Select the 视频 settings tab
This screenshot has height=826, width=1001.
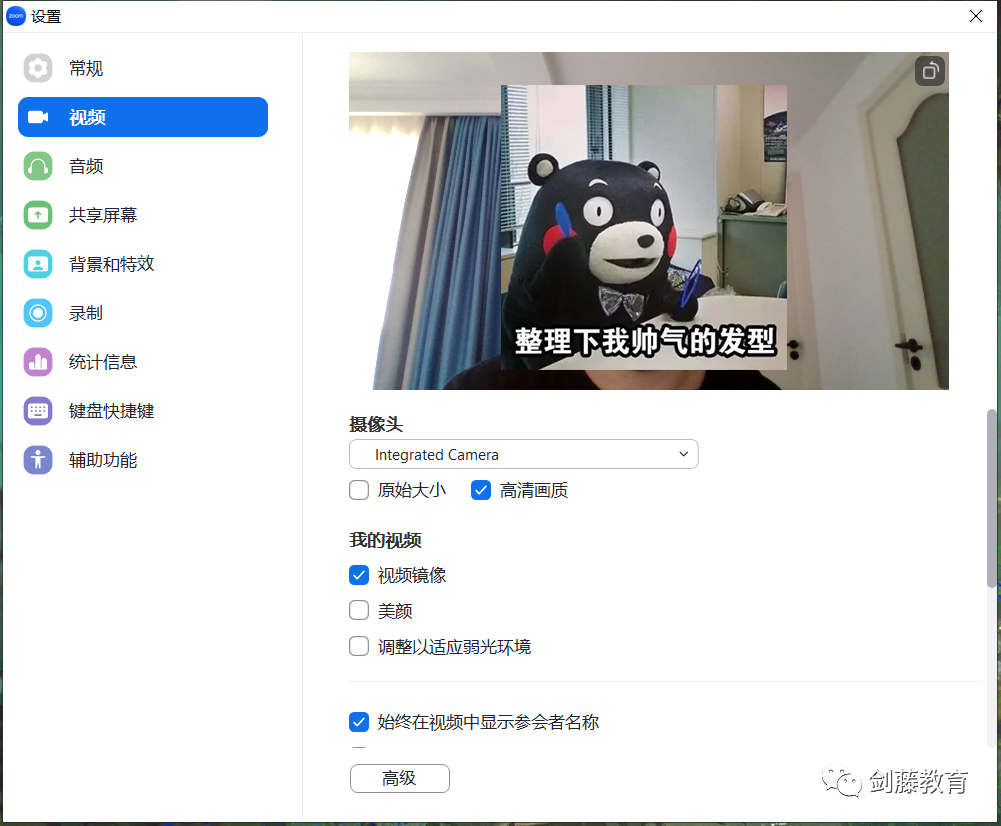pos(143,117)
